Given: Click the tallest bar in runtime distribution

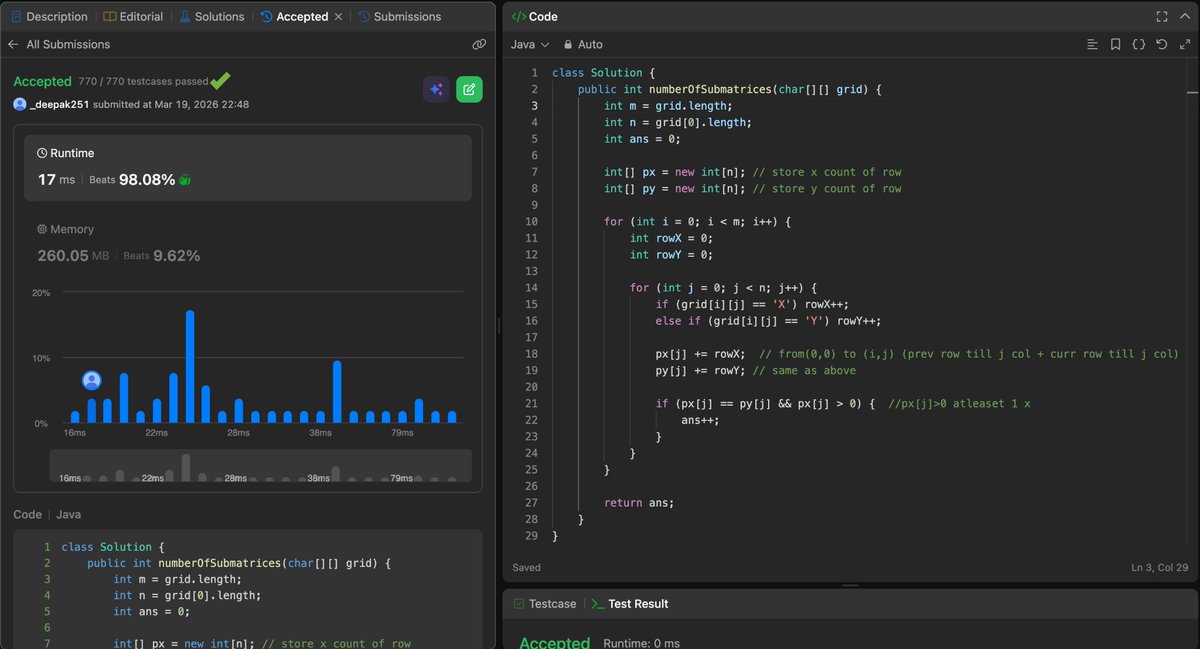Looking at the screenshot, I should point(190,366).
